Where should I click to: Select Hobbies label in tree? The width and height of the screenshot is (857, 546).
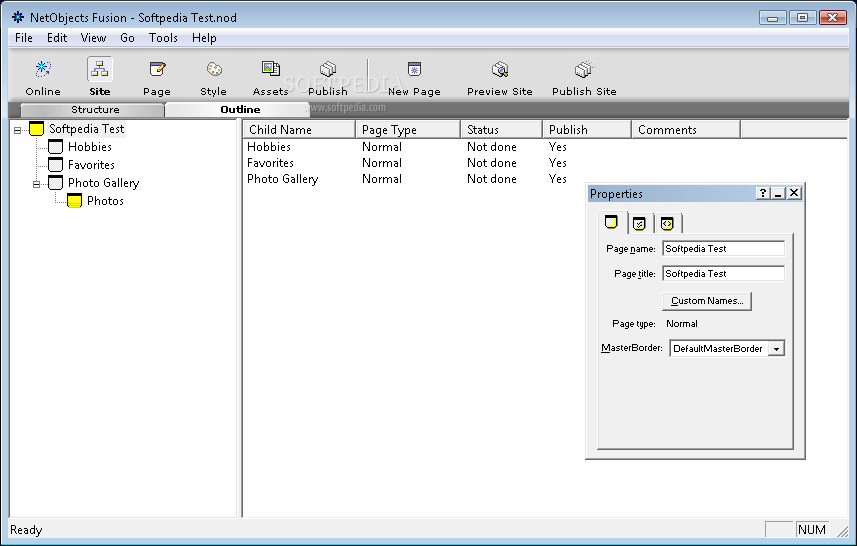90,147
